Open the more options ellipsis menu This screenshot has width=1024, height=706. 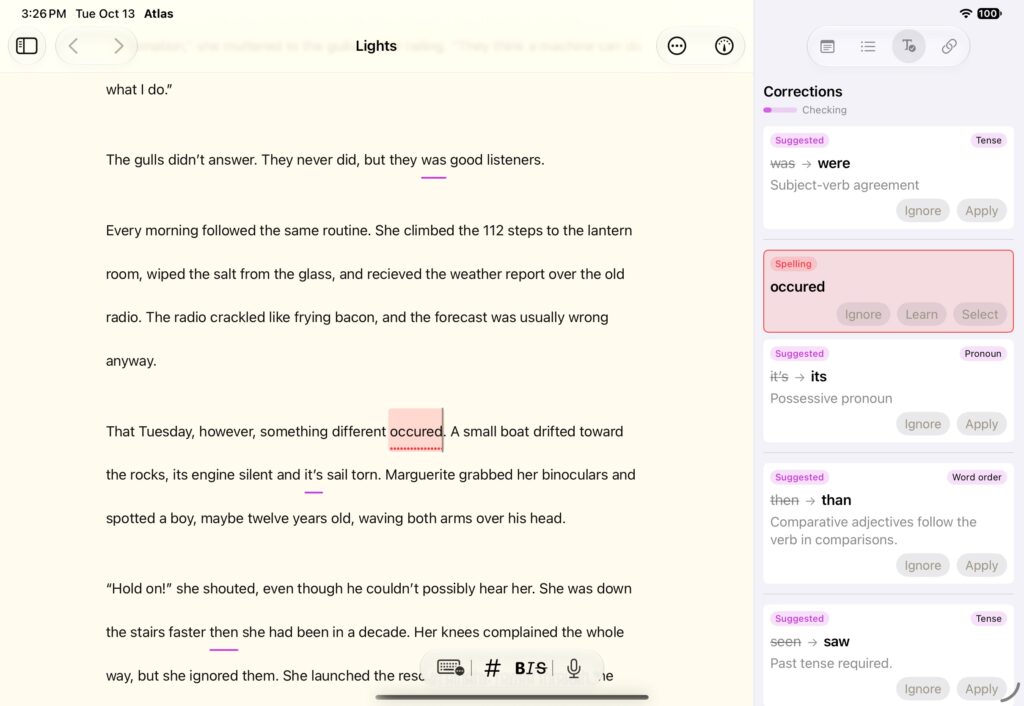click(x=677, y=46)
